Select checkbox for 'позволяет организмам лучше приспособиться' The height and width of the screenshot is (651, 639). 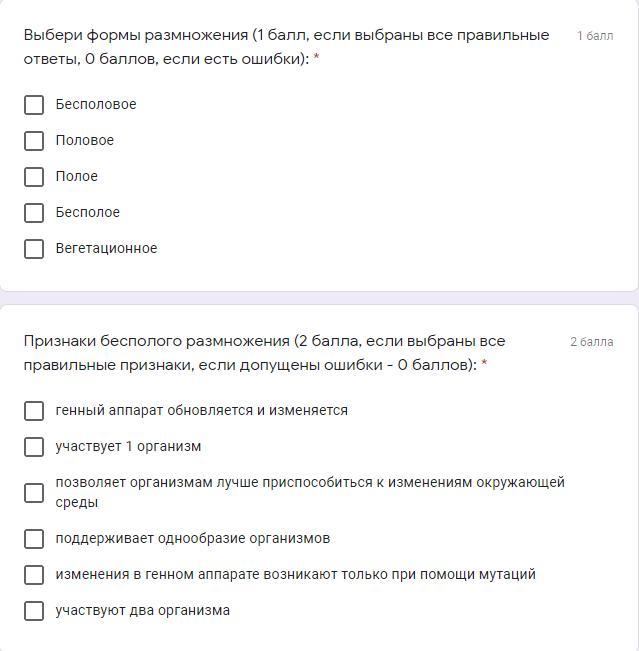34,493
